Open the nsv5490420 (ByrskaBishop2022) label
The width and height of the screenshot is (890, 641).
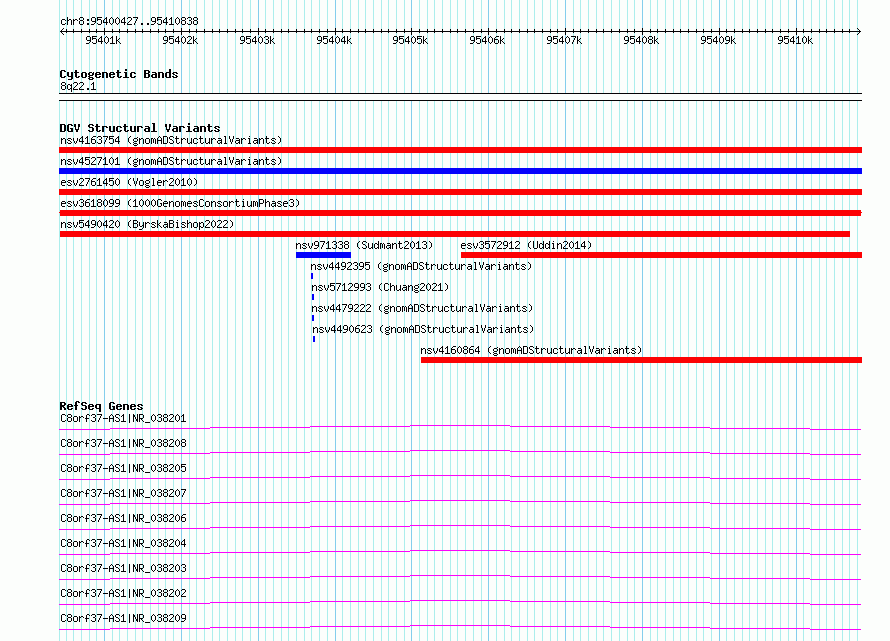(147, 224)
